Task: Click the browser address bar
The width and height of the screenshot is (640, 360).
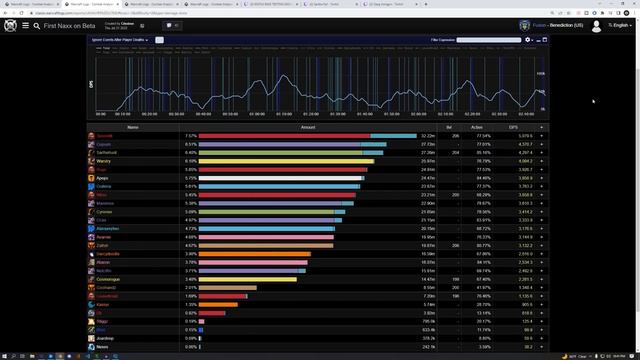Action: tap(286, 13)
